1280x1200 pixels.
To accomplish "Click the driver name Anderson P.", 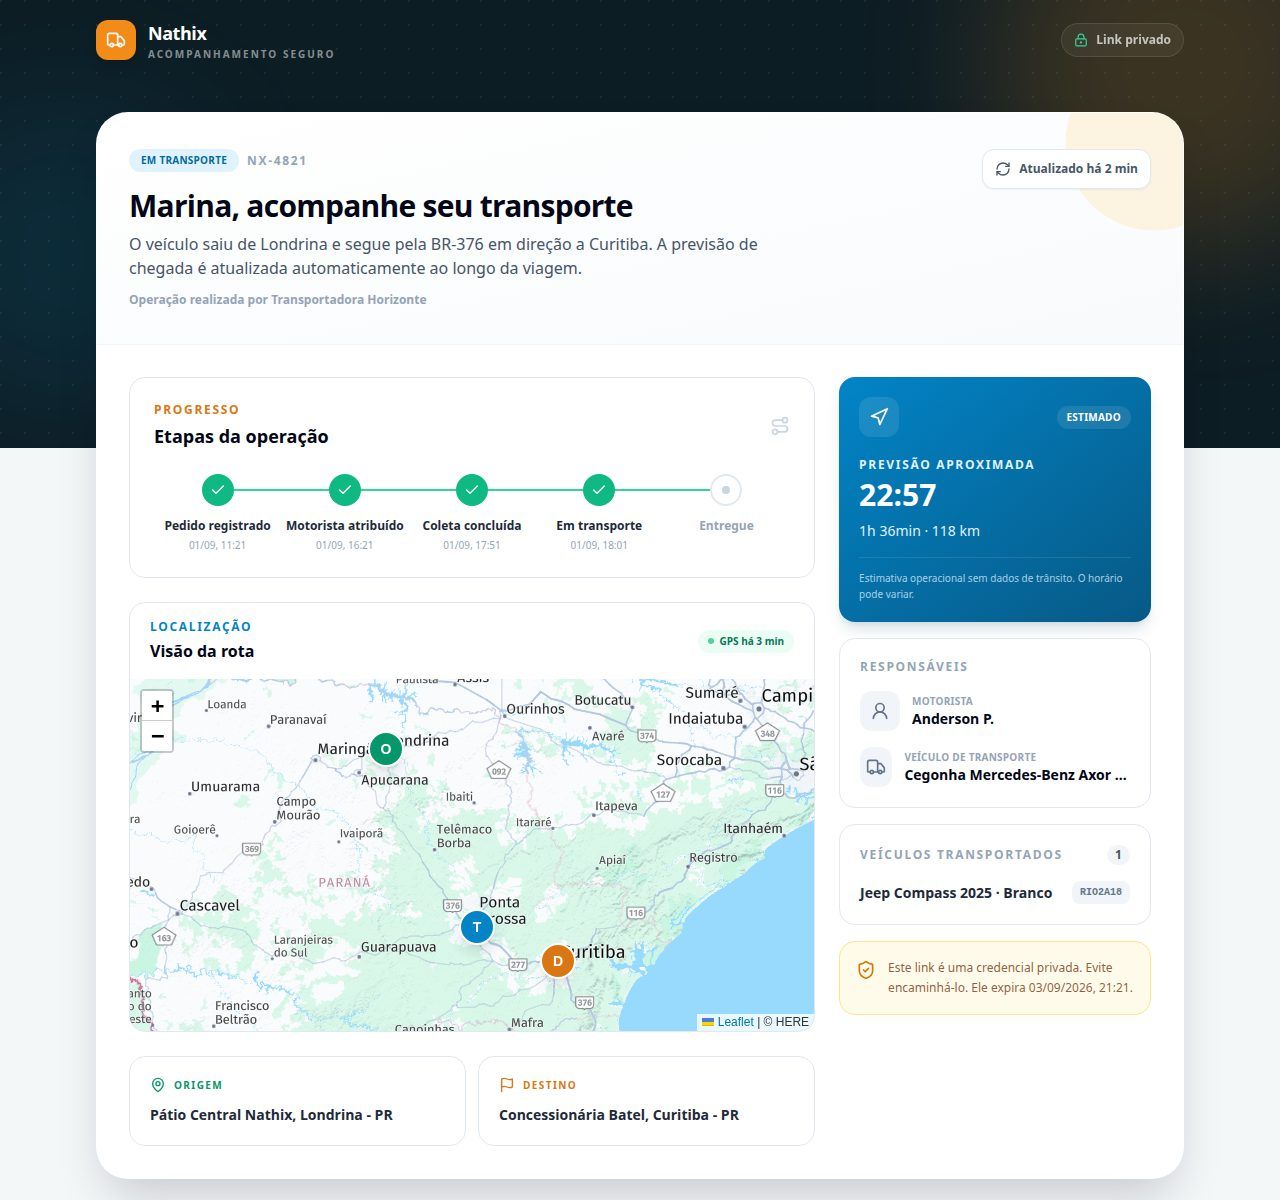I will coord(953,719).
